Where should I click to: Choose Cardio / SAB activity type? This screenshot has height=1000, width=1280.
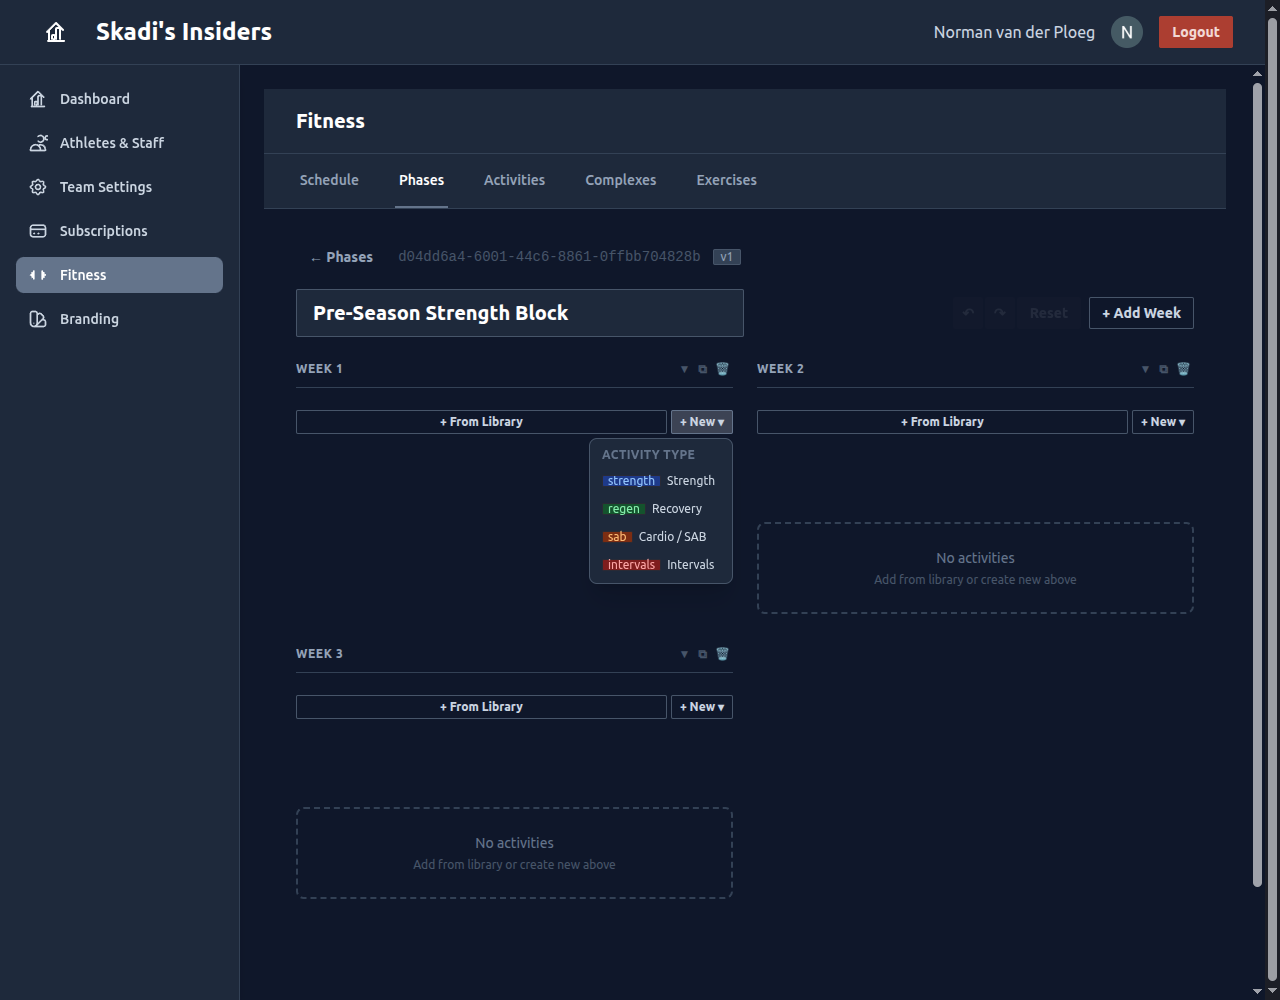click(661, 537)
